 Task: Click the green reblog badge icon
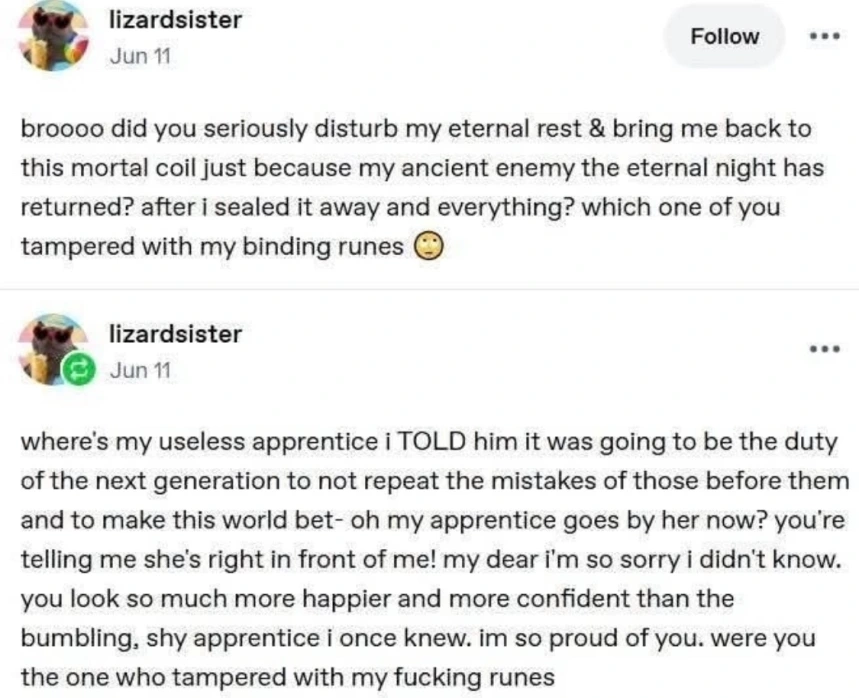pyautogui.click(x=77, y=370)
